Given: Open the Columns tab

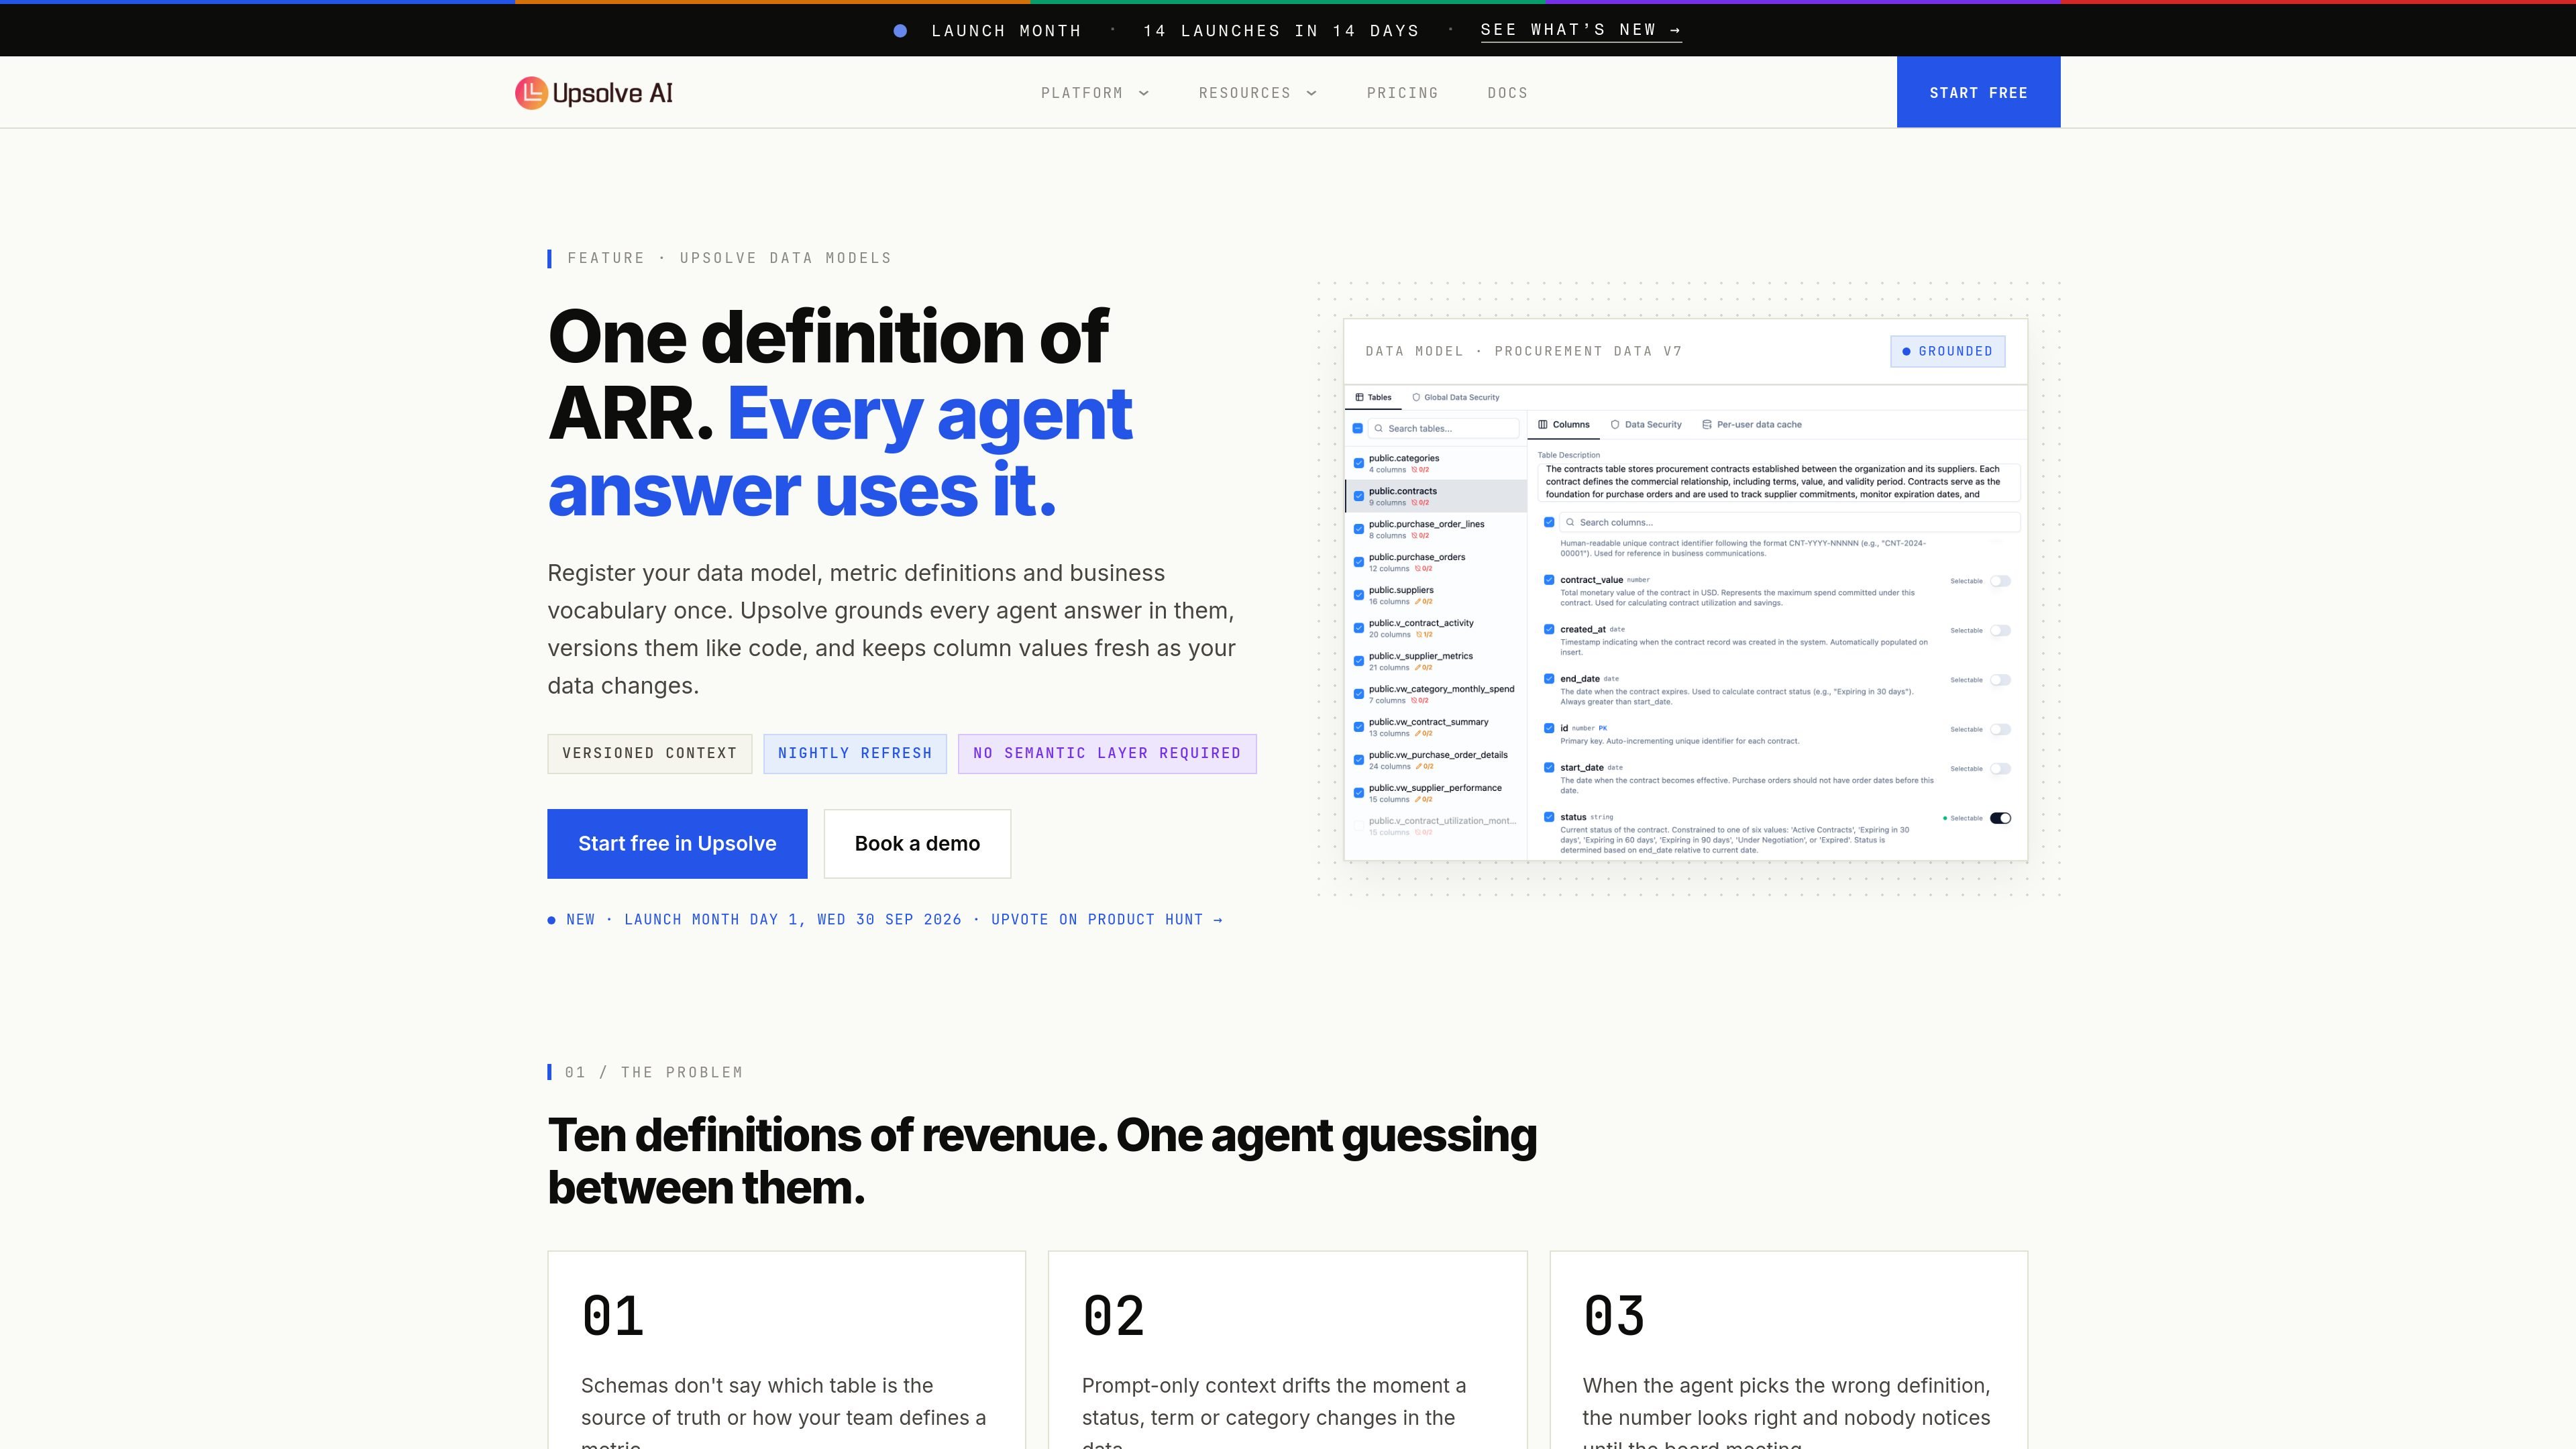Looking at the screenshot, I should click(x=1564, y=424).
